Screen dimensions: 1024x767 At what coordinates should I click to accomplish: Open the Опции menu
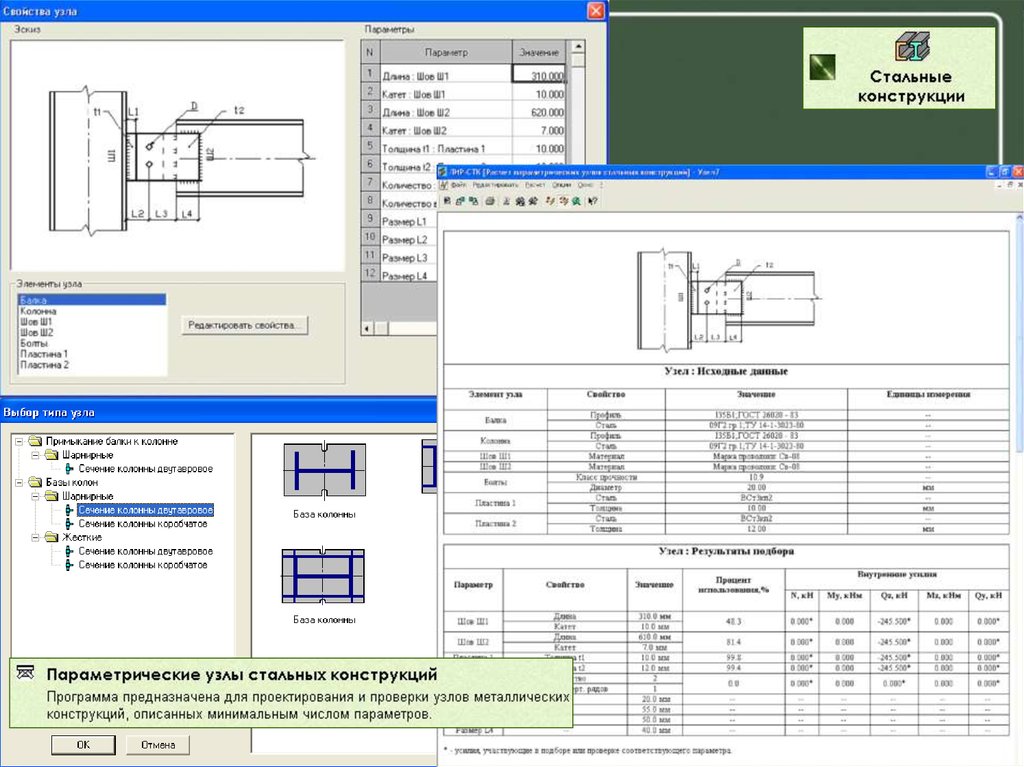tap(561, 185)
